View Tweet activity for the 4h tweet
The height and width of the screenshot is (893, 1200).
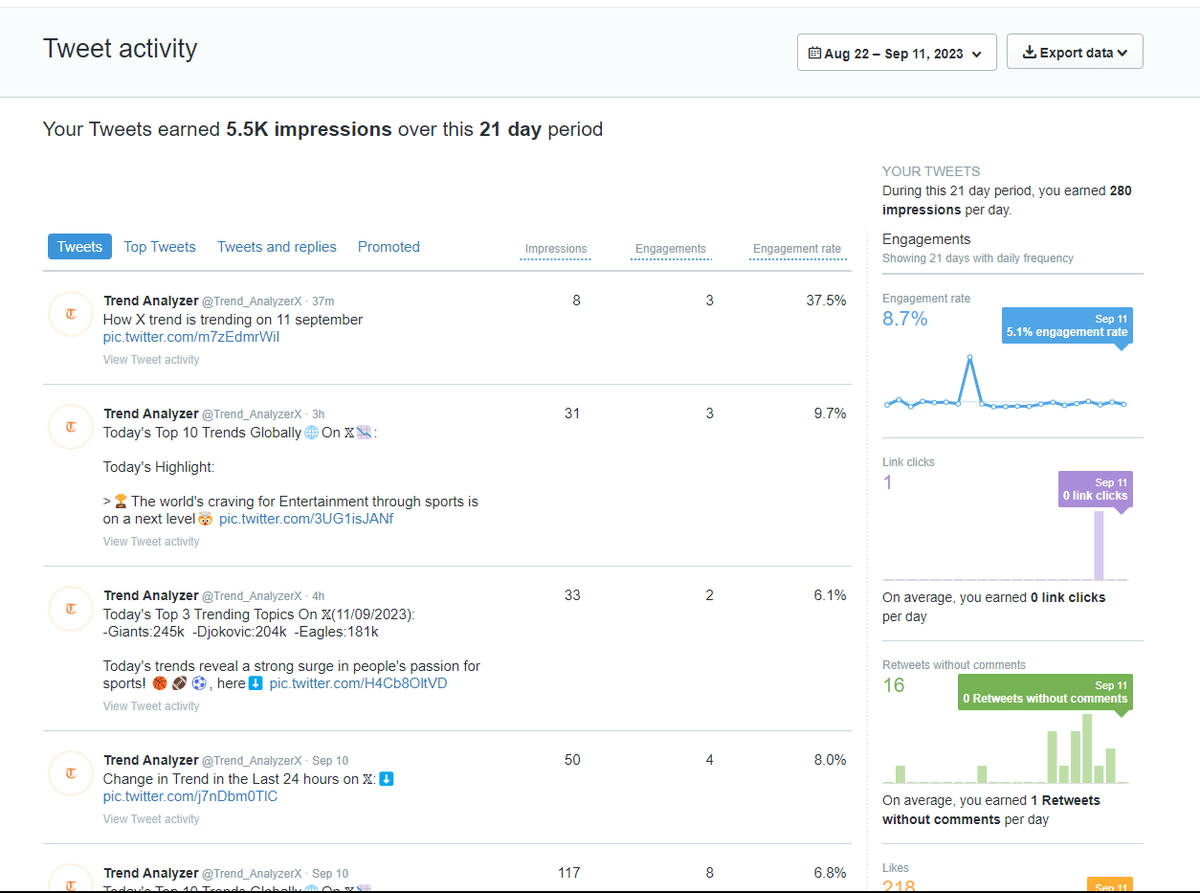[x=151, y=706]
